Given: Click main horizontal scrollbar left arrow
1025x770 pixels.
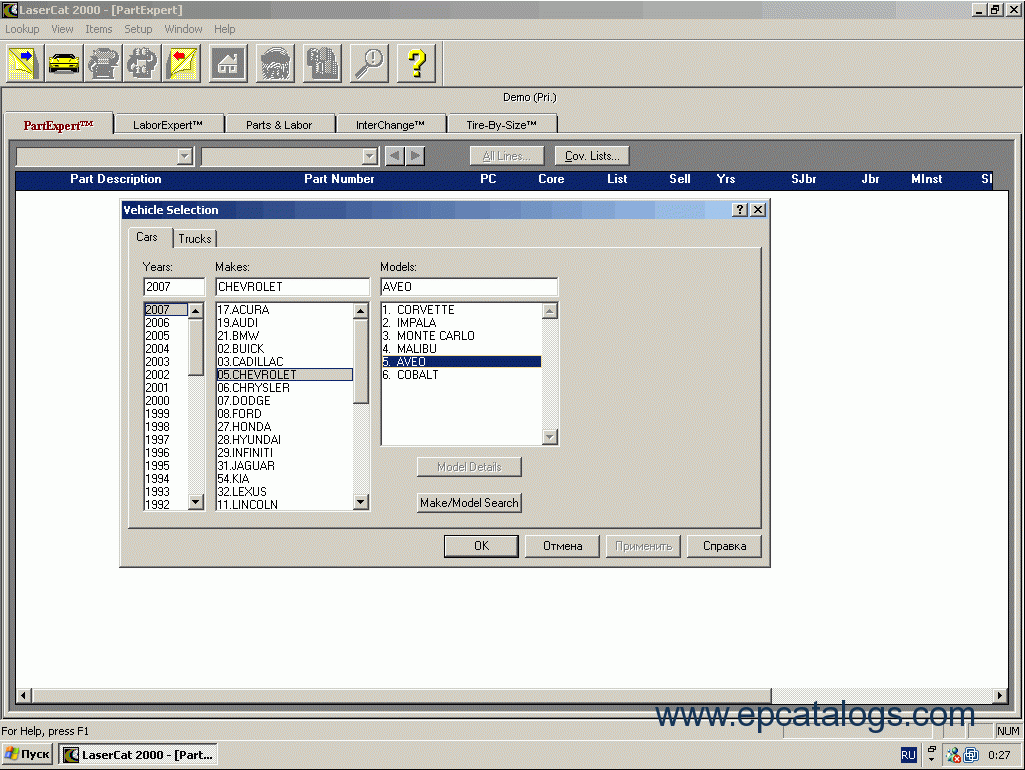Looking at the screenshot, I should click(23, 695).
